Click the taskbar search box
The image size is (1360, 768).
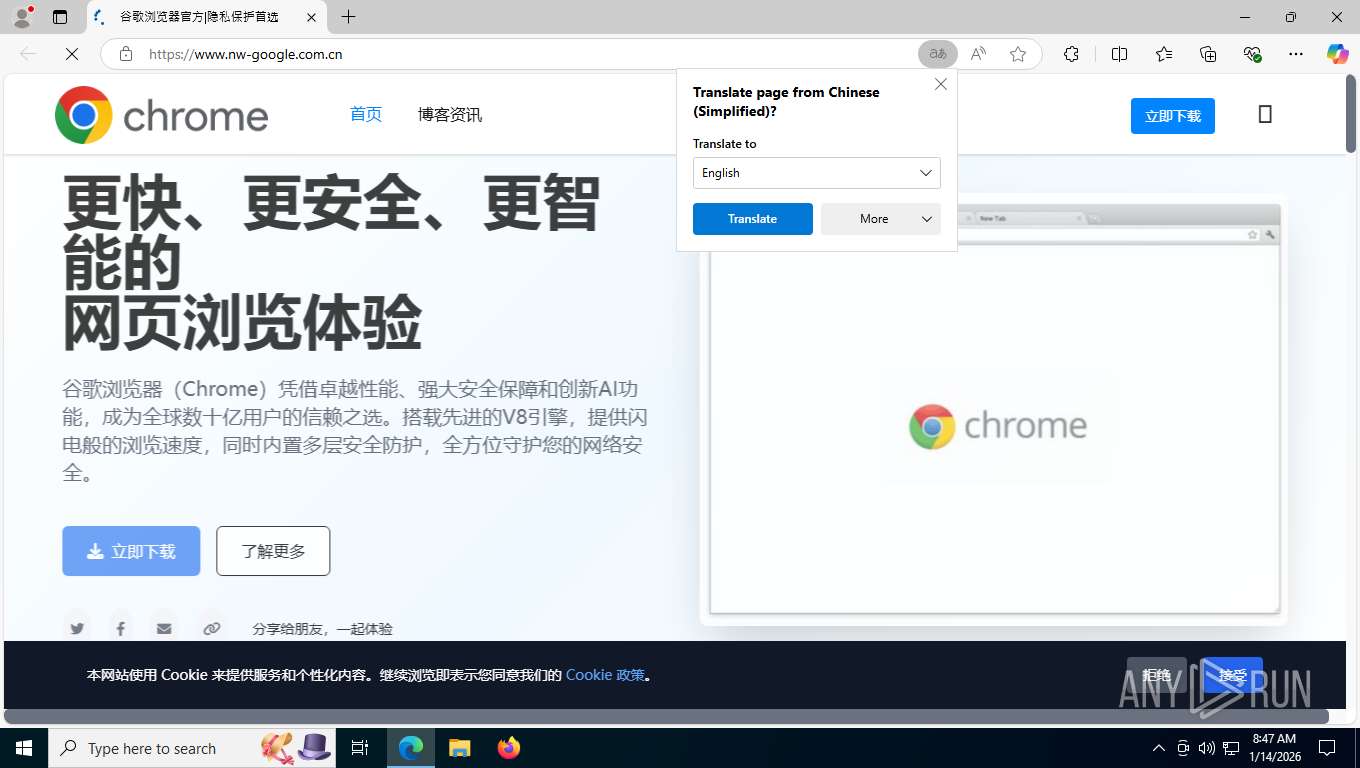click(x=192, y=748)
